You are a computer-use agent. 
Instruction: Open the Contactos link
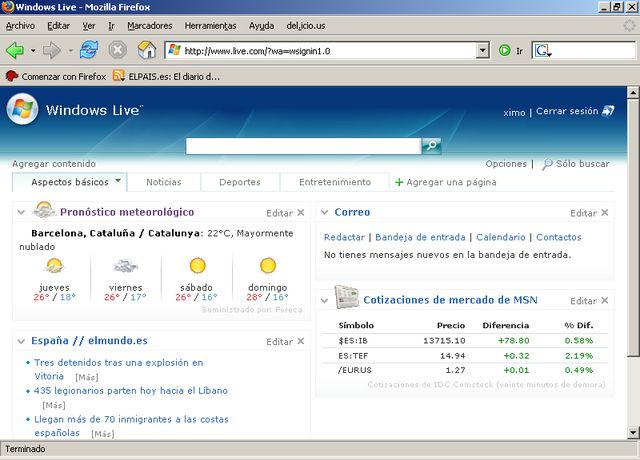click(559, 237)
